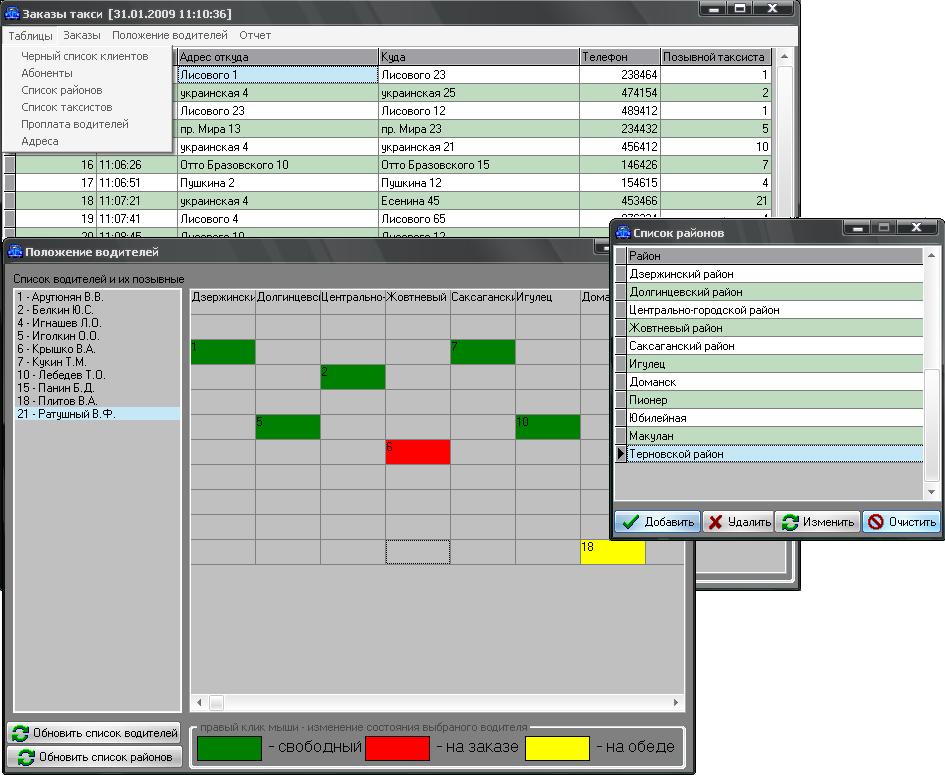Image resolution: width=945 pixels, height=775 pixels.
Task: Click driver grid scroll left arrow
Action: (199, 703)
